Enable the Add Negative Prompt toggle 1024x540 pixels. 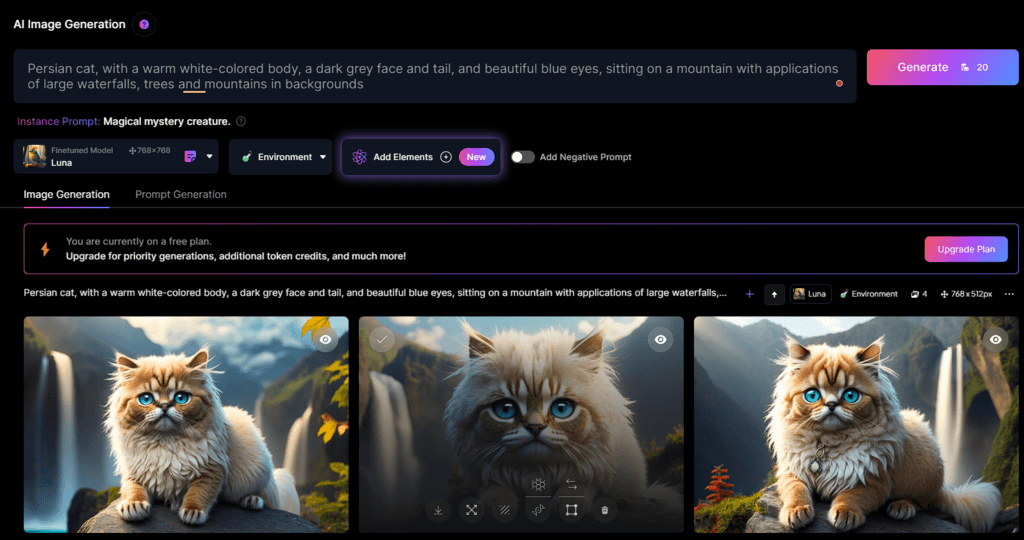[522, 157]
